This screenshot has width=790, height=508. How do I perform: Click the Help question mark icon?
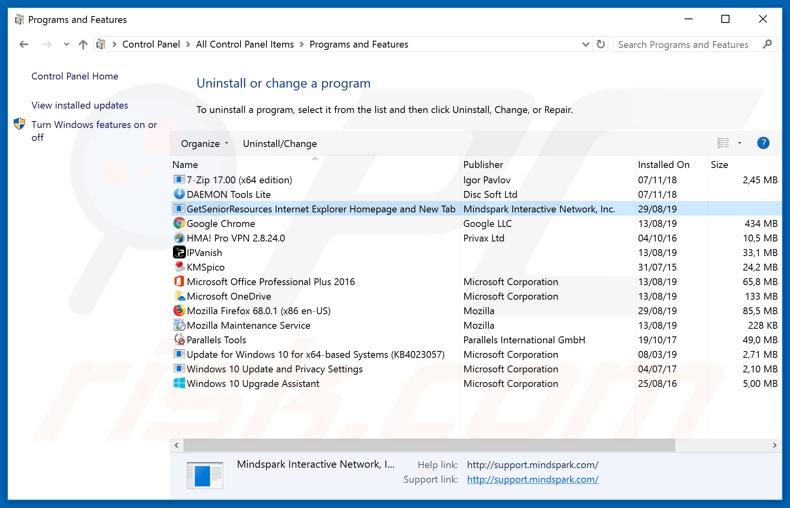coord(763,143)
